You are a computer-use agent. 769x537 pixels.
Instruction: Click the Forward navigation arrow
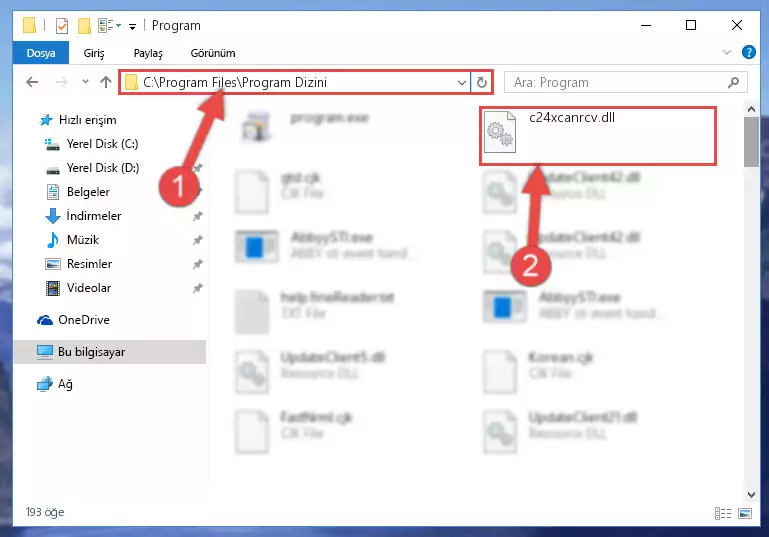tap(61, 82)
